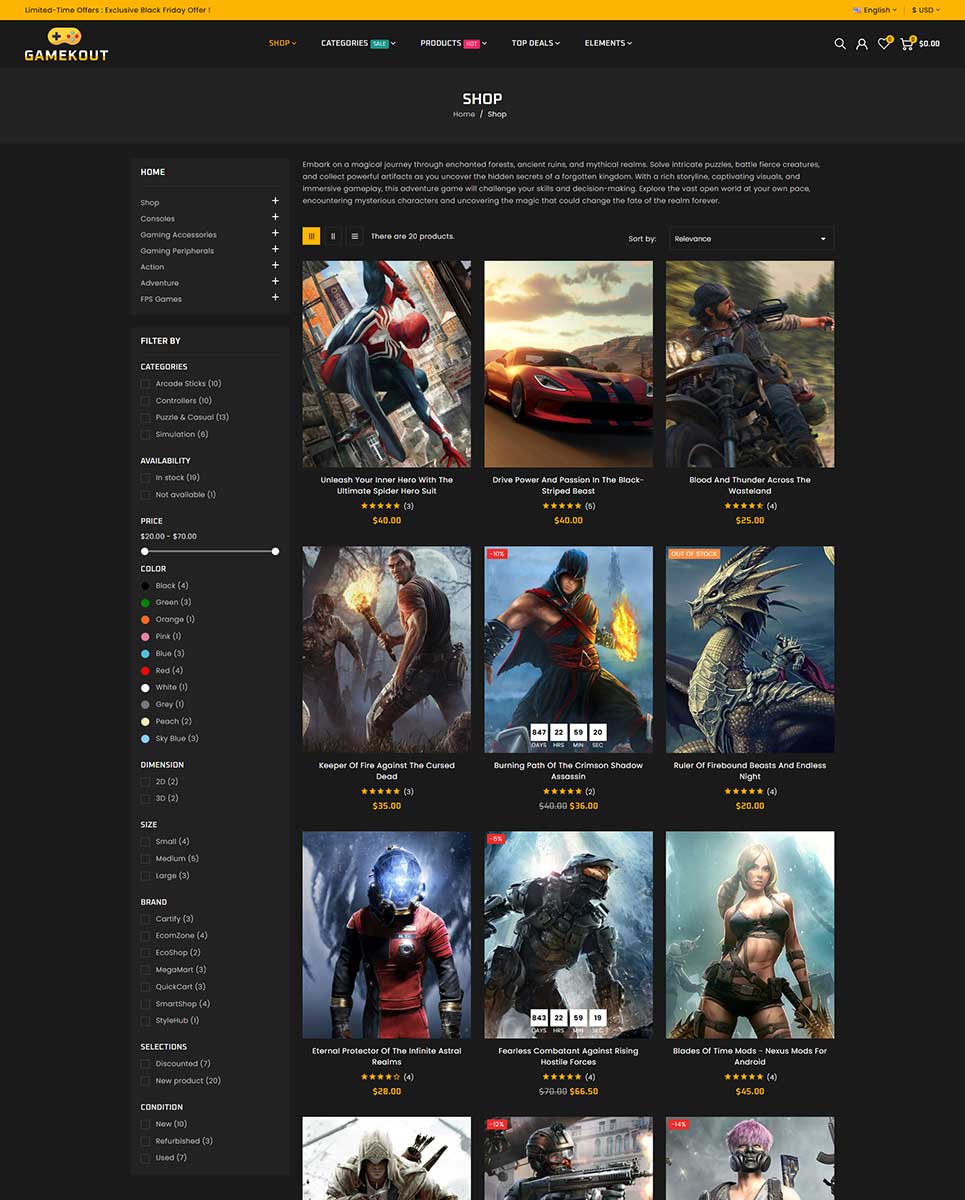The height and width of the screenshot is (1200, 965).
Task: Check the EcomZone brand filter
Action: point(145,936)
